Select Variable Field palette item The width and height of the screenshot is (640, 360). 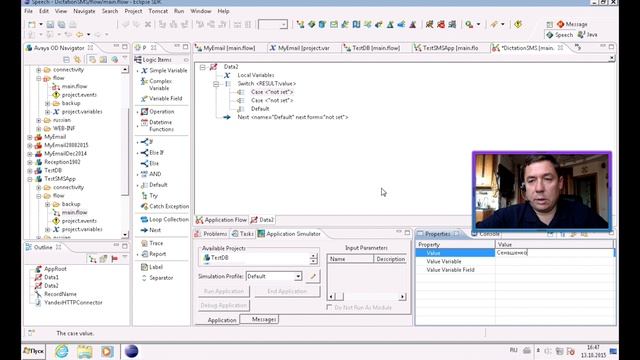click(162, 98)
